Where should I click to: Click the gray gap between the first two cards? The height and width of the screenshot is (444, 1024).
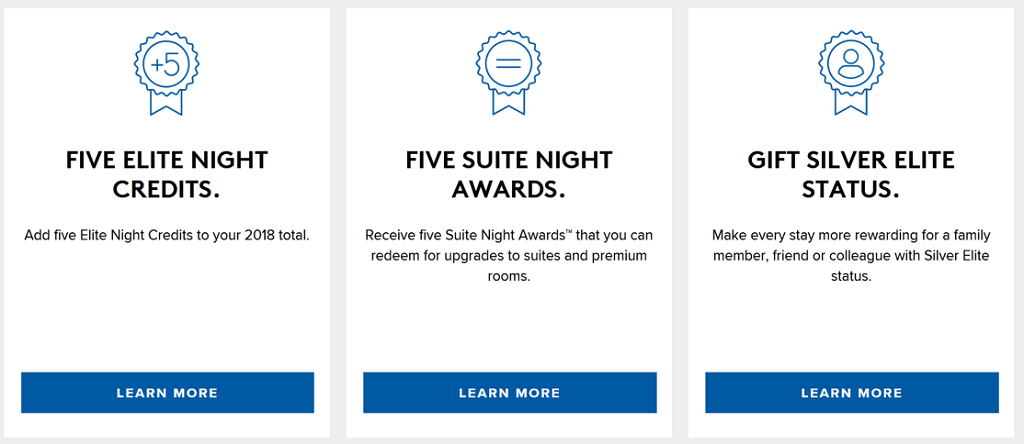pos(338,222)
